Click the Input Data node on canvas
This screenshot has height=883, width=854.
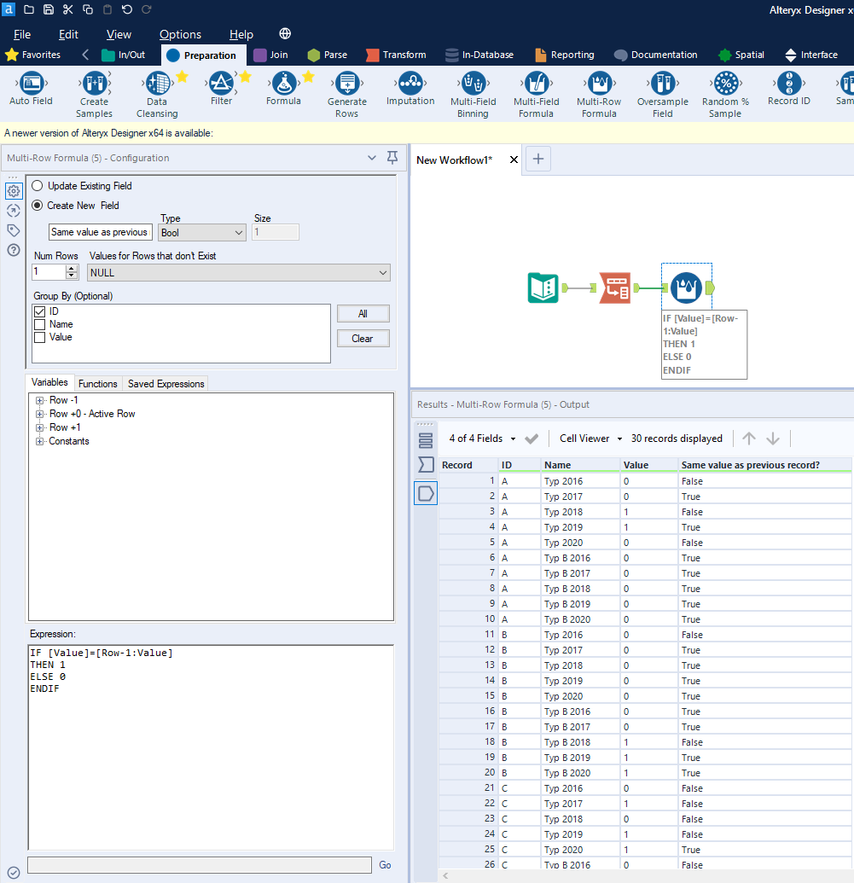[x=543, y=288]
